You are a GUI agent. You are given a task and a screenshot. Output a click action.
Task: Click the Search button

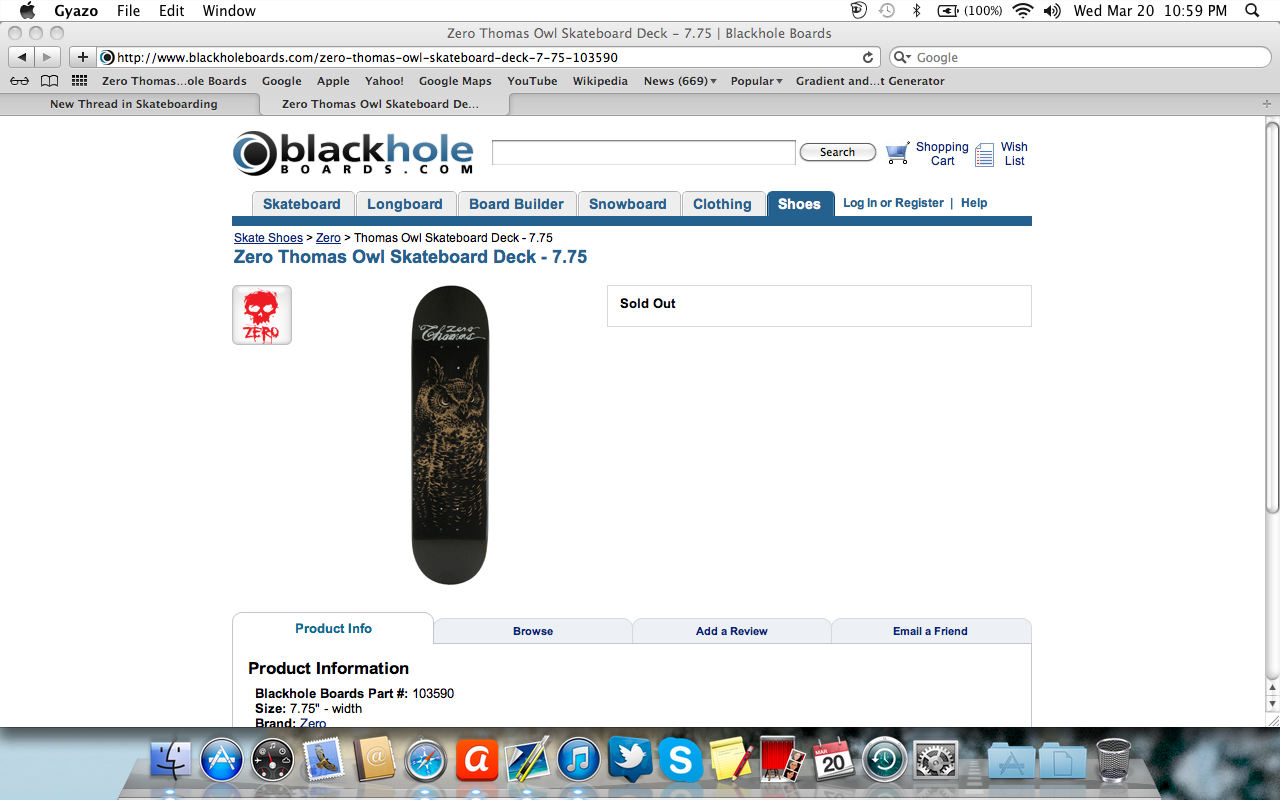(838, 152)
